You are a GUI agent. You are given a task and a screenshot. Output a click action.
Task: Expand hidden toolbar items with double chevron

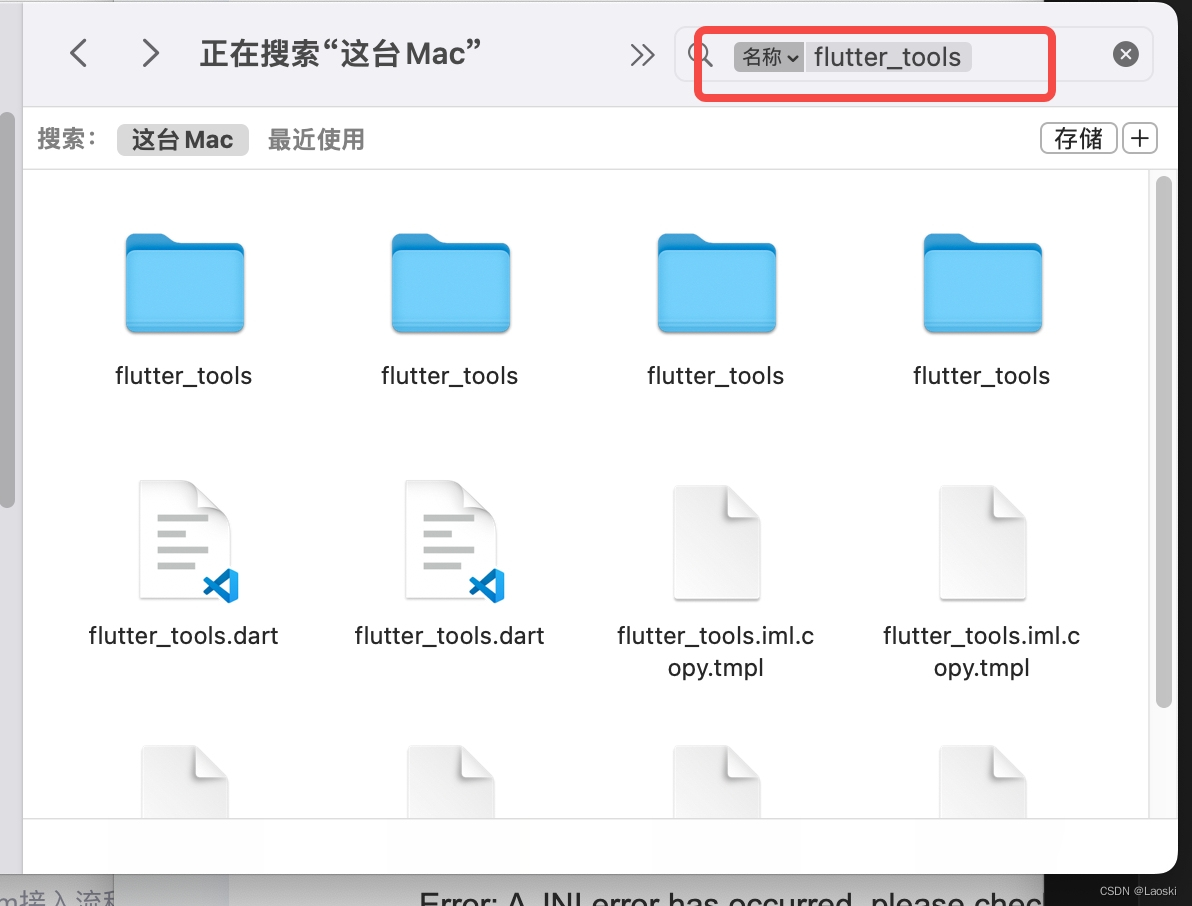click(x=642, y=55)
